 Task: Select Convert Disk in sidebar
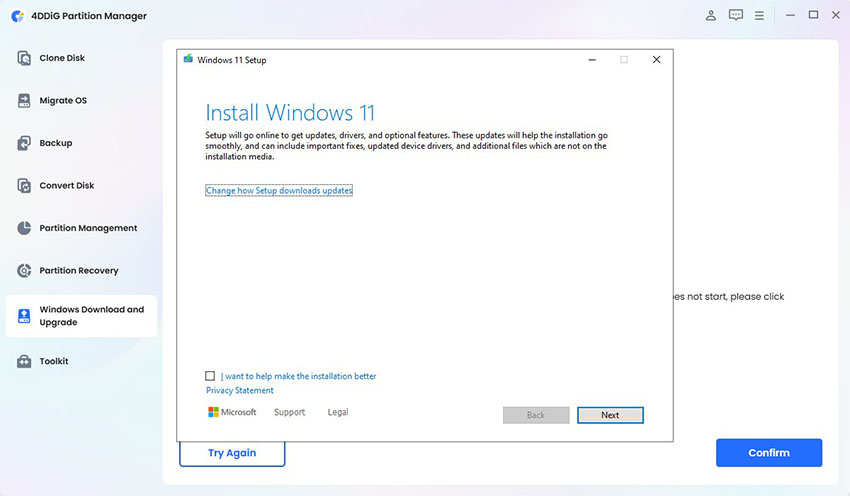point(67,185)
